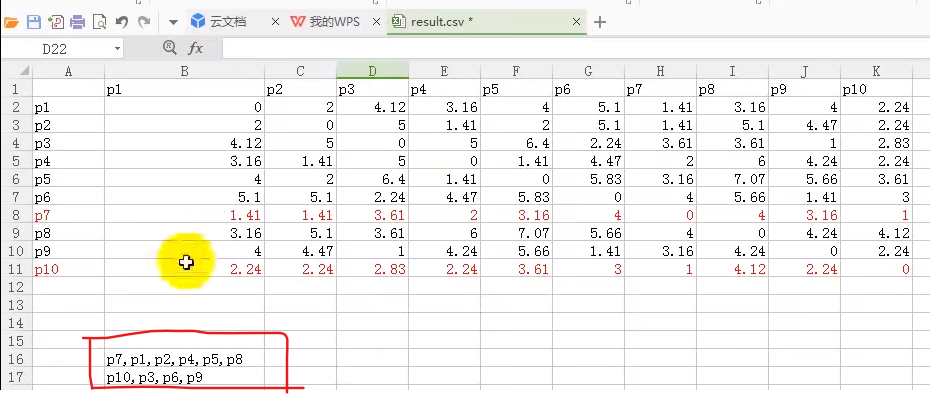Print the document with the printer icon
This screenshot has width=930, height=394.
77,23
